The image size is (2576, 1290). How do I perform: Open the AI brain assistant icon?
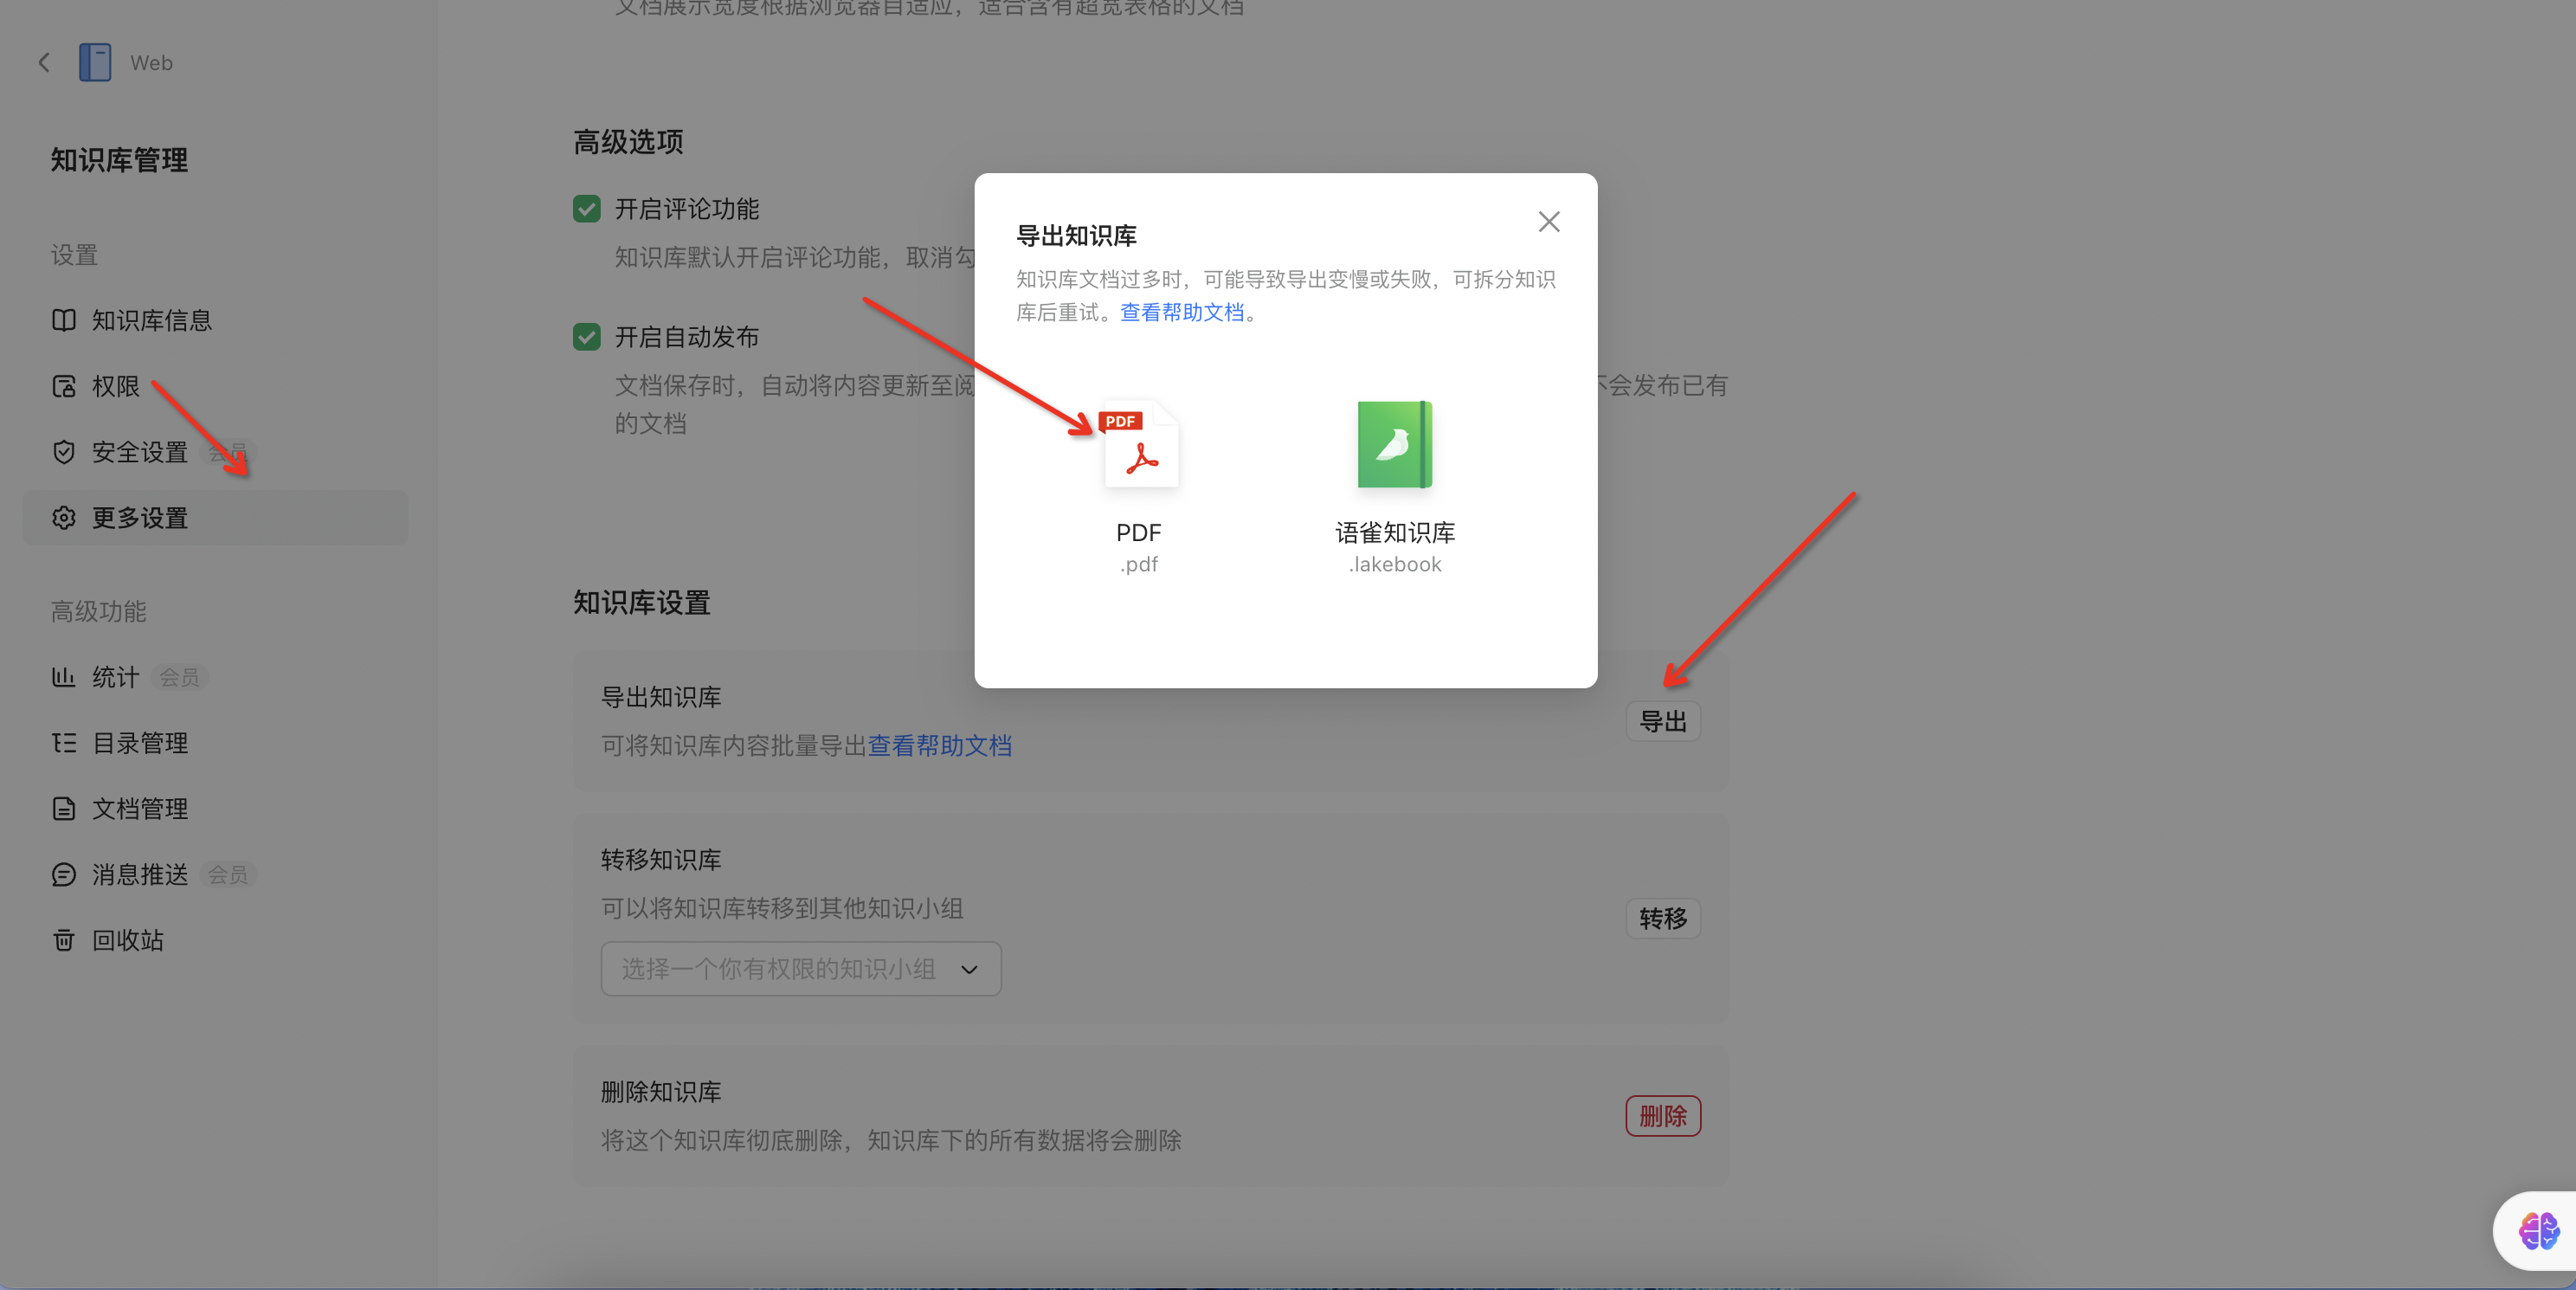click(x=2538, y=1230)
